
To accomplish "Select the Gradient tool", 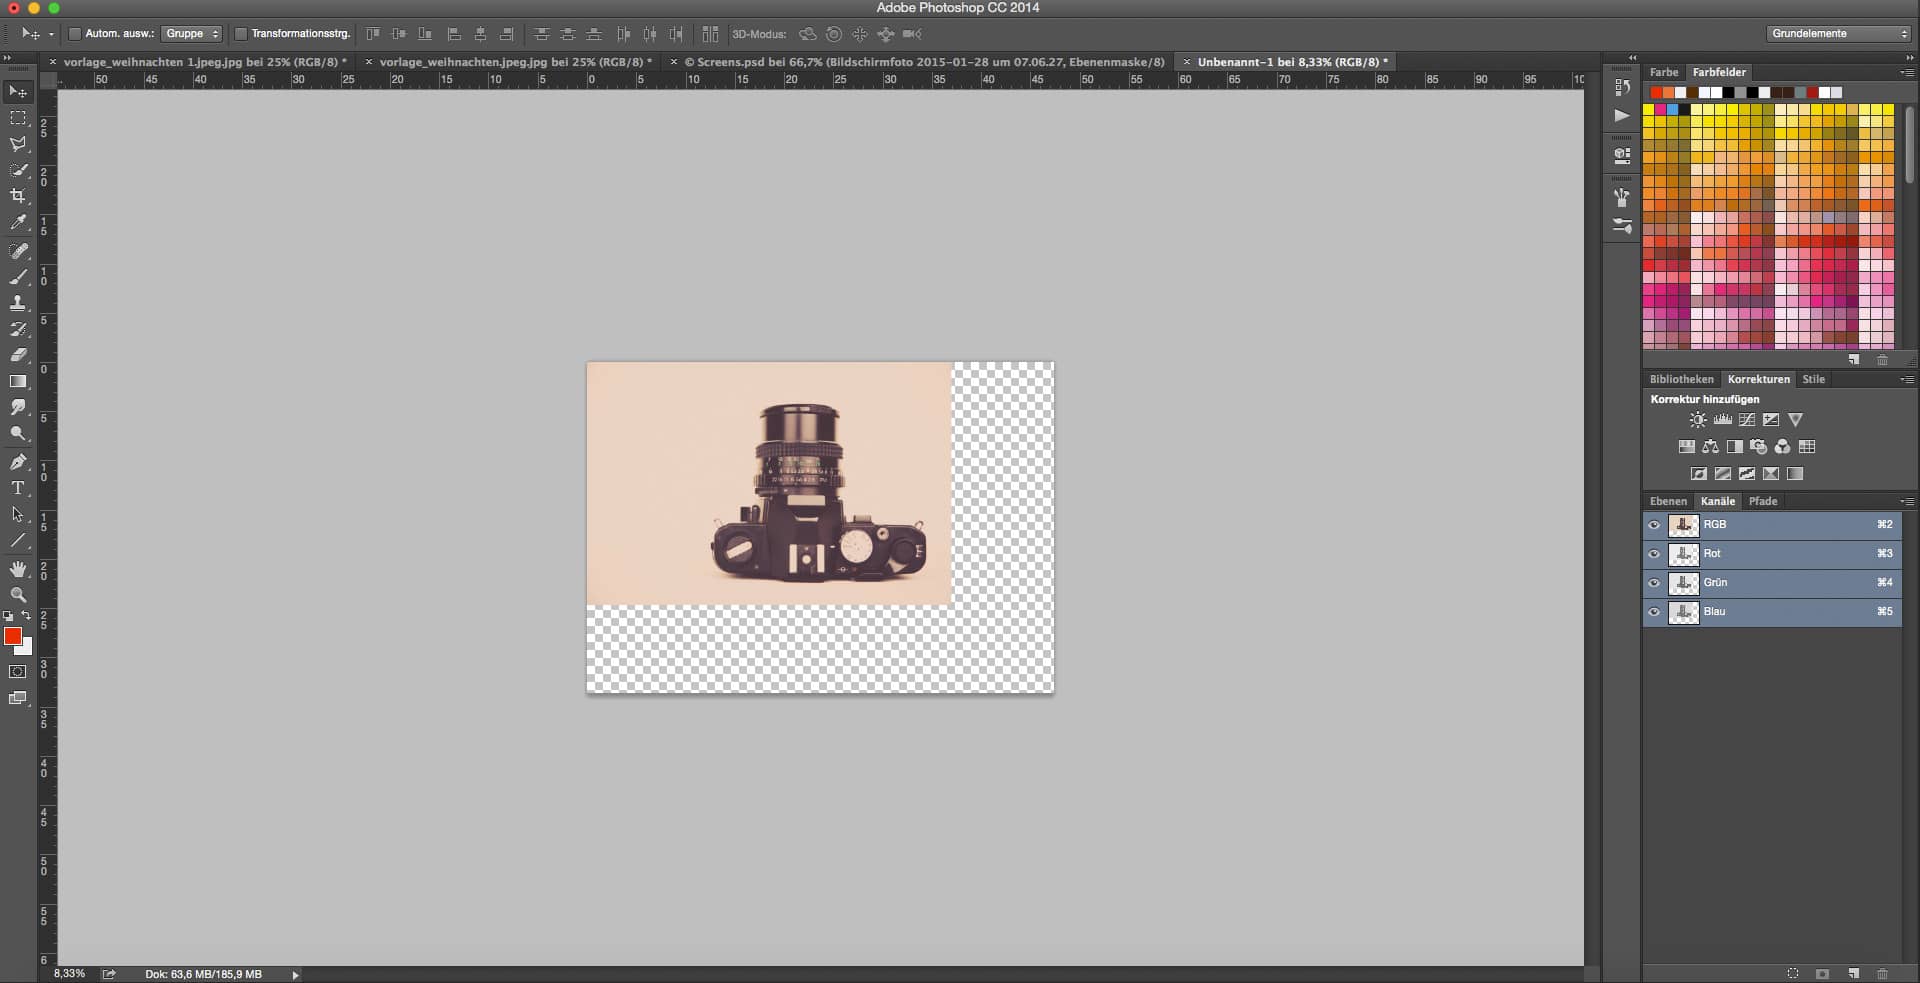I will [x=18, y=381].
